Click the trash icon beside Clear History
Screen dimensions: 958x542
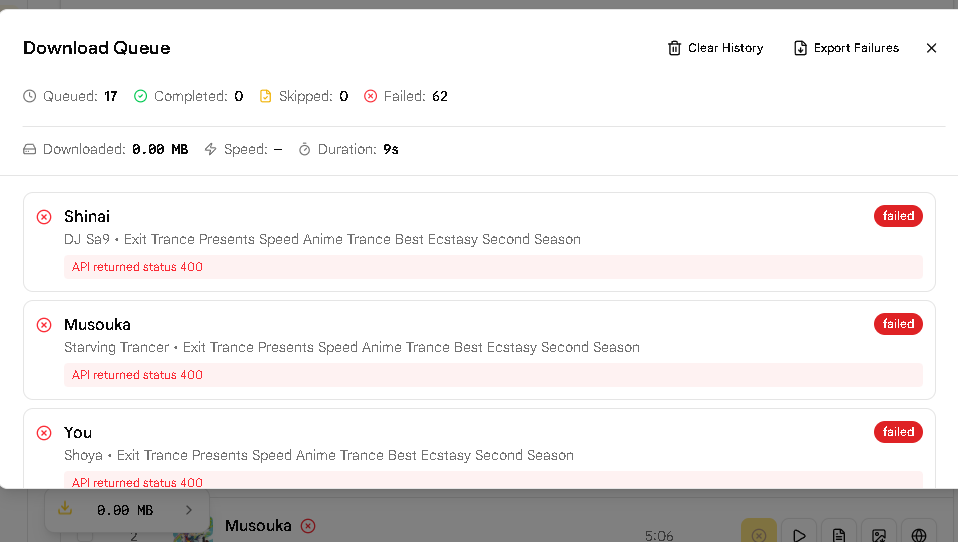click(x=675, y=48)
